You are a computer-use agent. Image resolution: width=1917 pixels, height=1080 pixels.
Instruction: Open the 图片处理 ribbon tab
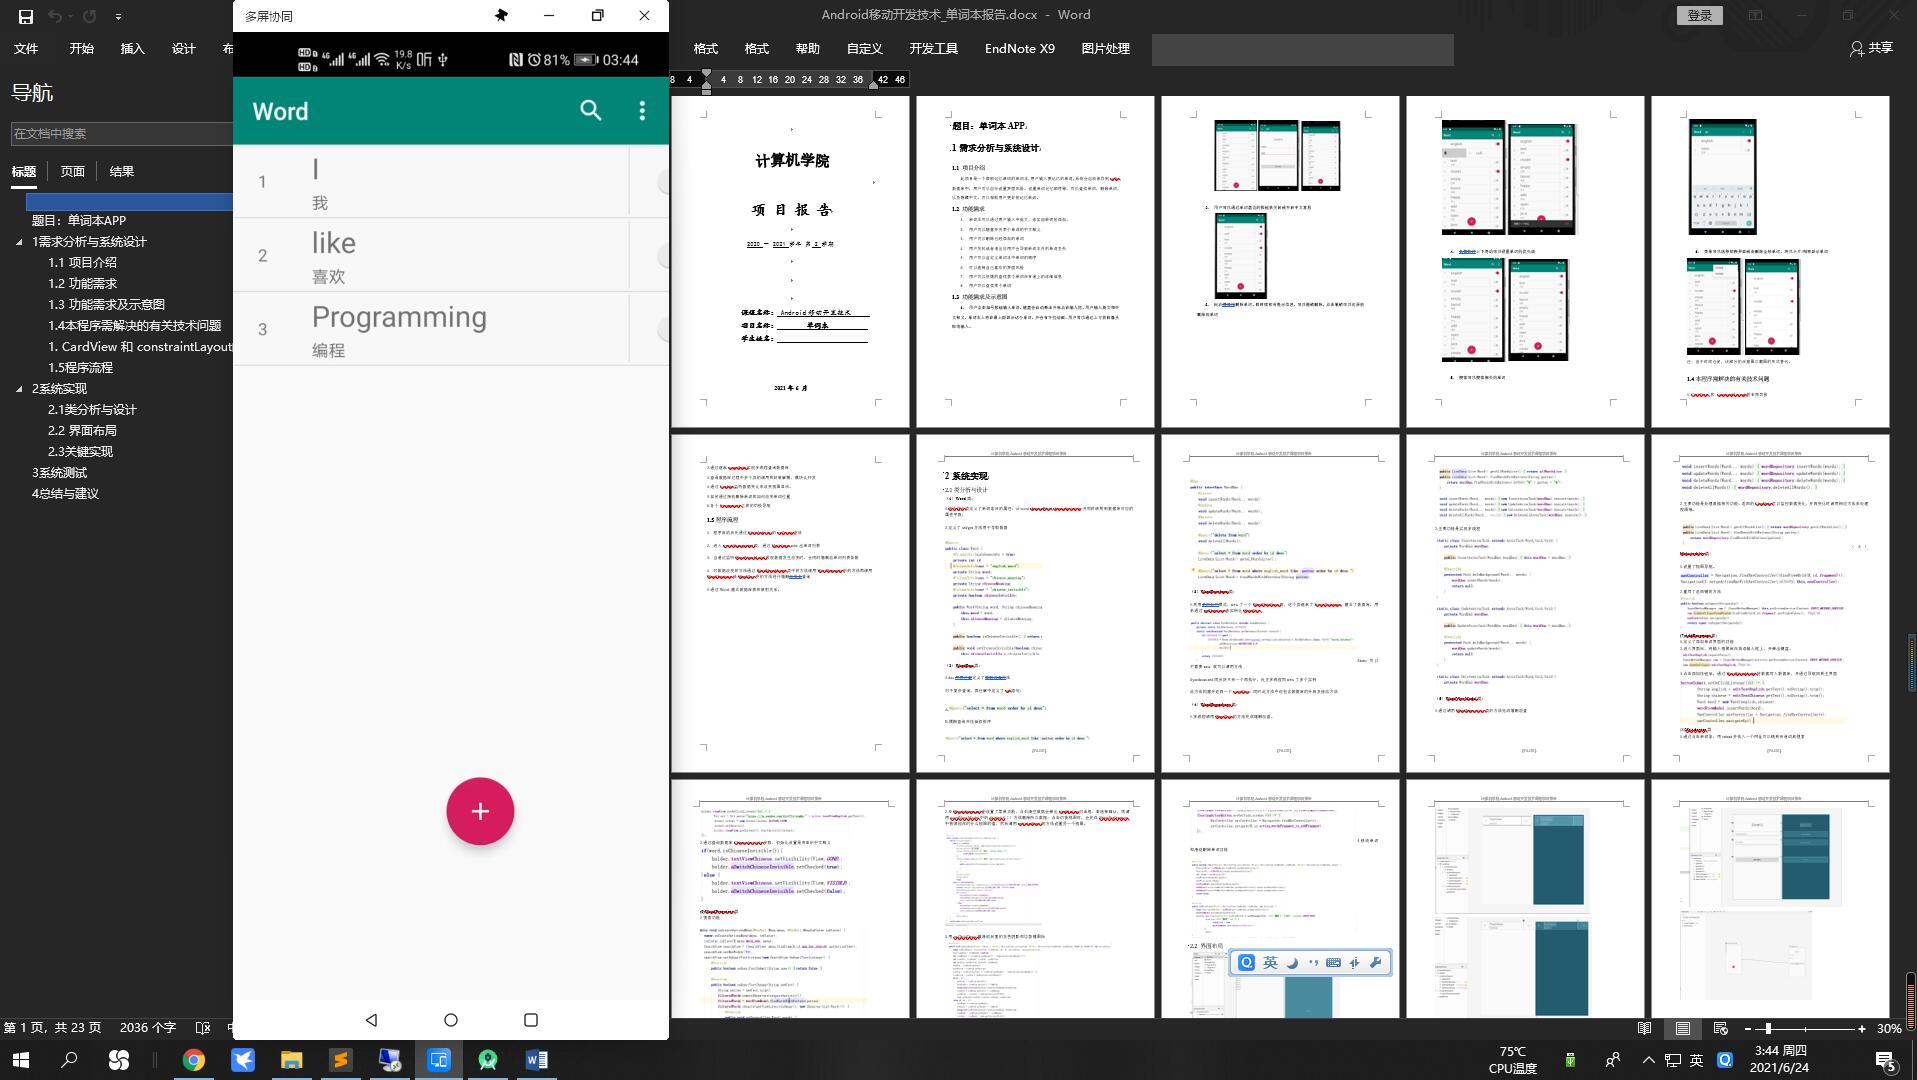pyautogui.click(x=1106, y=48)
